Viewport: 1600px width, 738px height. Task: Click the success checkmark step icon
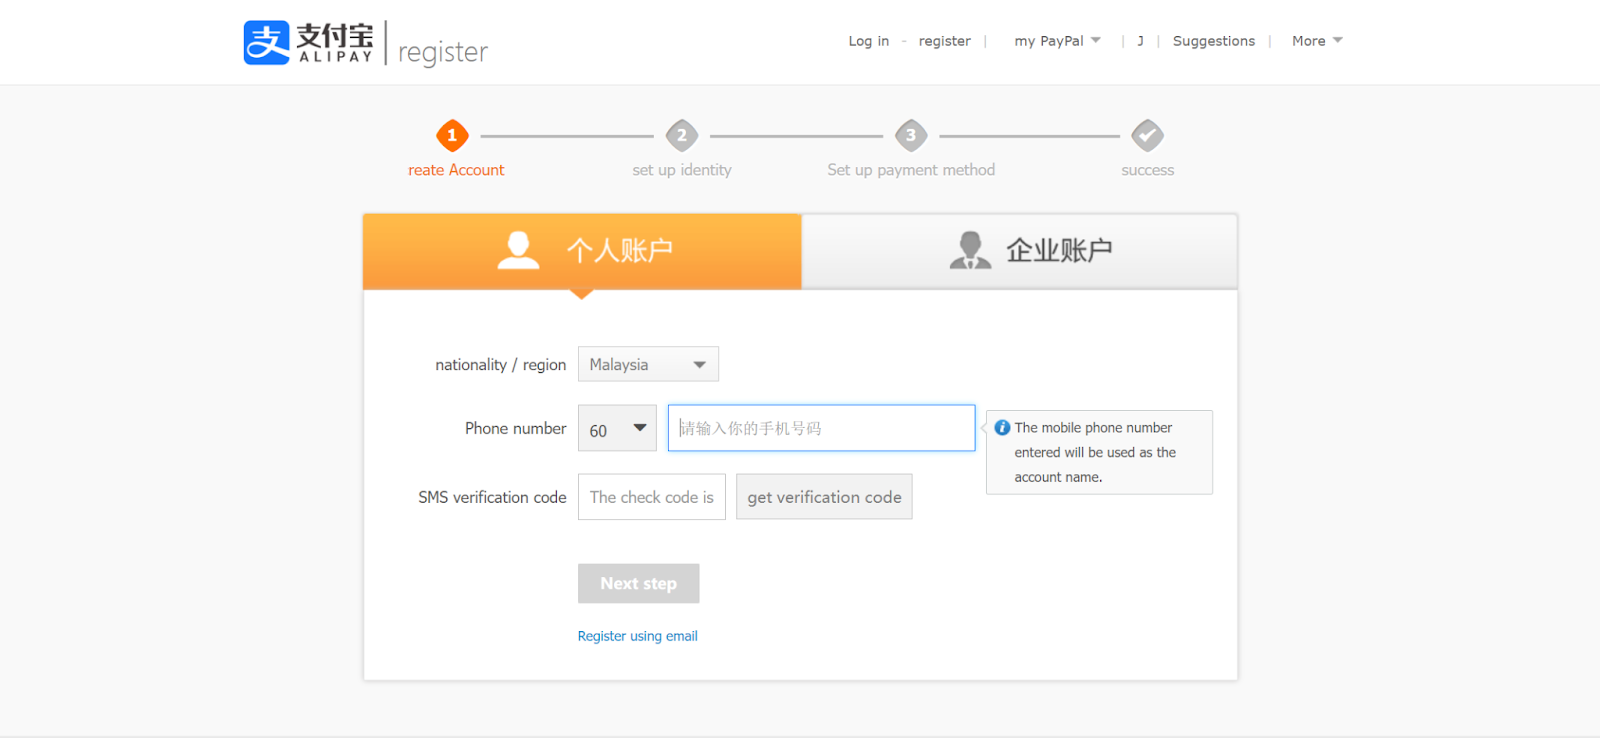(1147, 135)
